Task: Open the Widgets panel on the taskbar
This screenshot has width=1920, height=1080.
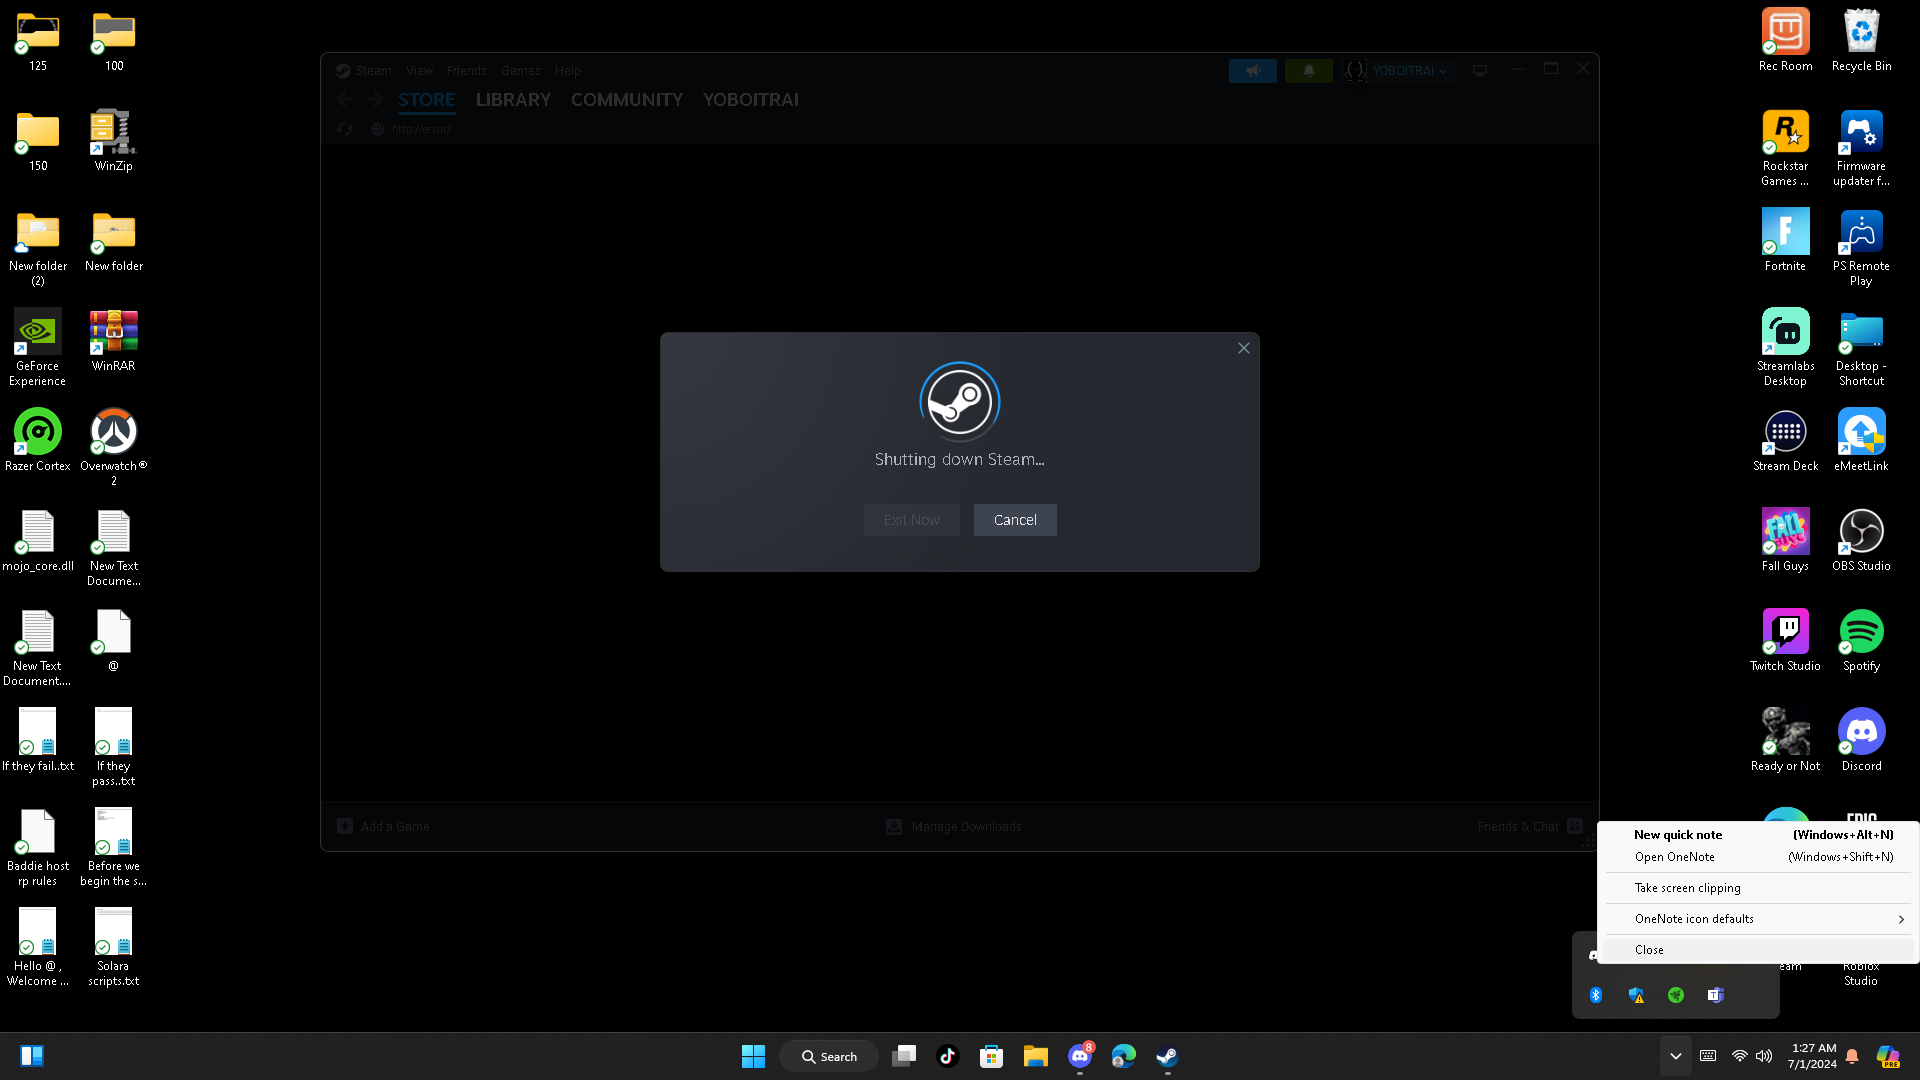Action: click(x=32, y=1056)
